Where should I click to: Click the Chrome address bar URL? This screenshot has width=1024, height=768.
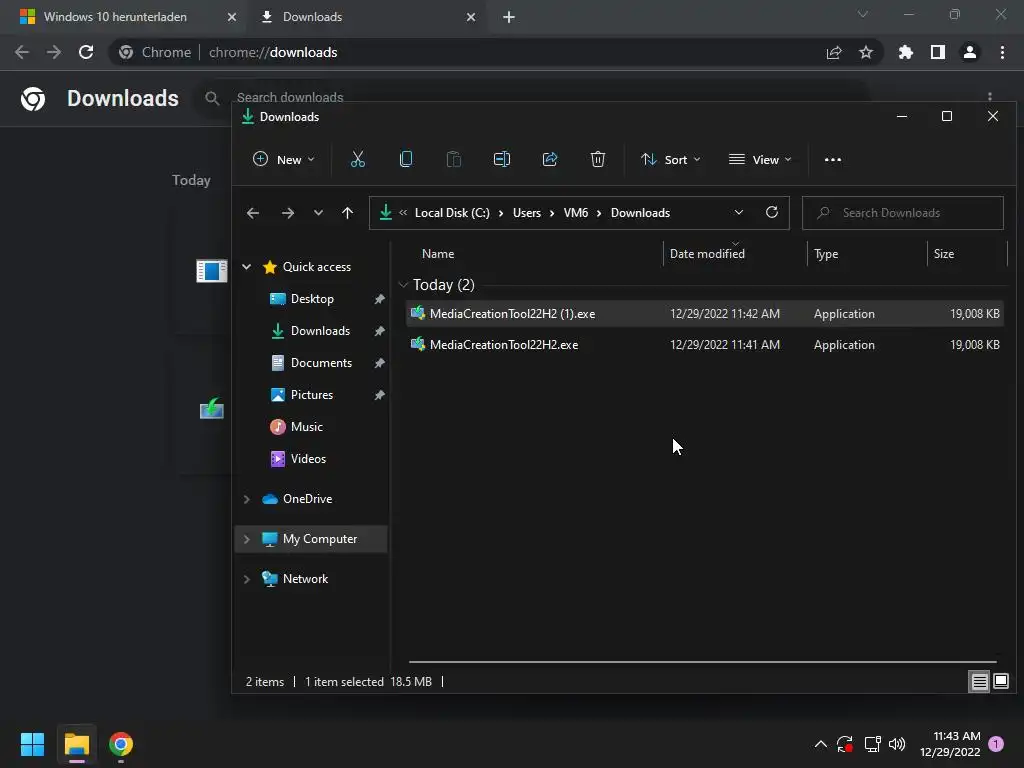(273, 52)
